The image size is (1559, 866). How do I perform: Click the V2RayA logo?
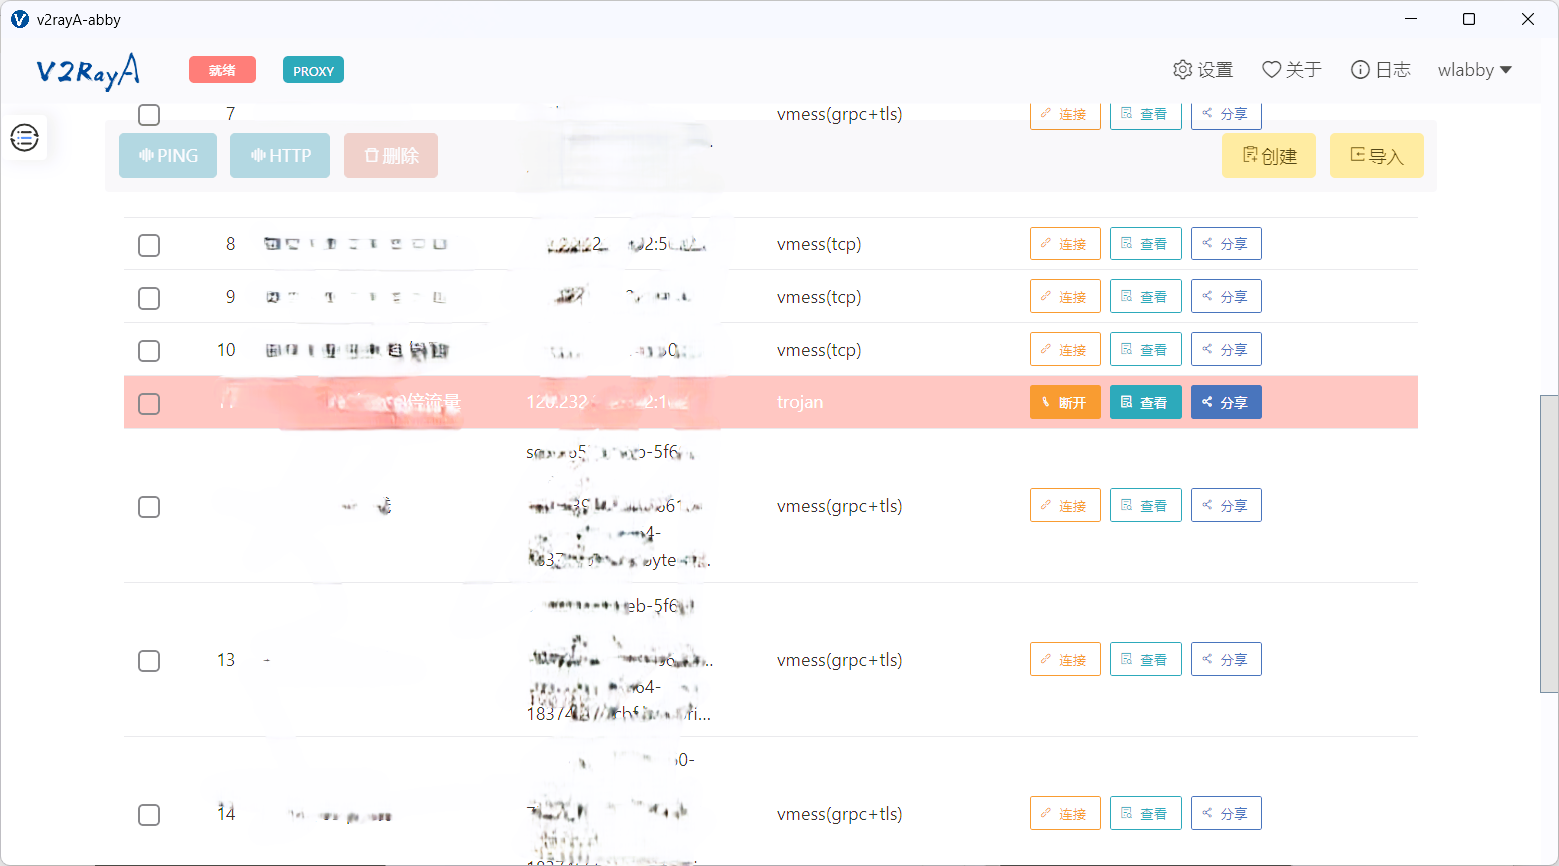[88, 71]
